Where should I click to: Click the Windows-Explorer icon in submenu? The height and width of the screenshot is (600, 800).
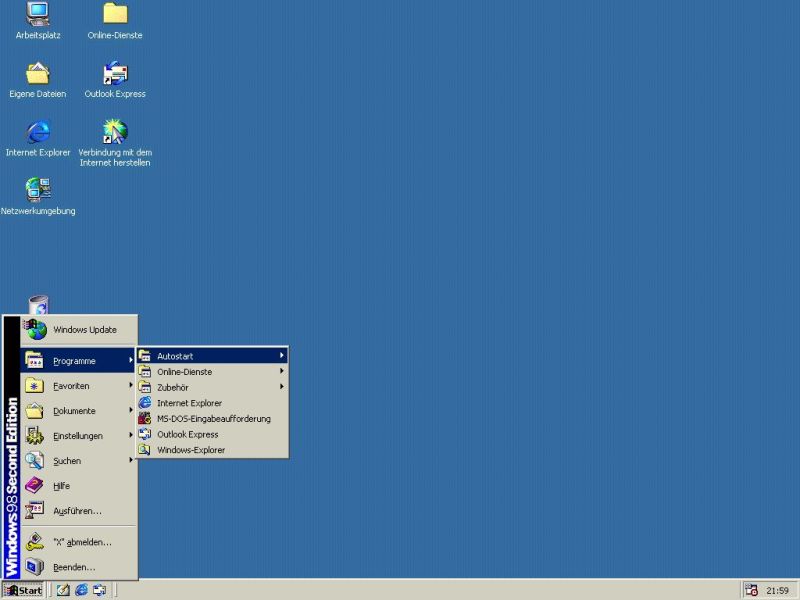tap(145, 449)
